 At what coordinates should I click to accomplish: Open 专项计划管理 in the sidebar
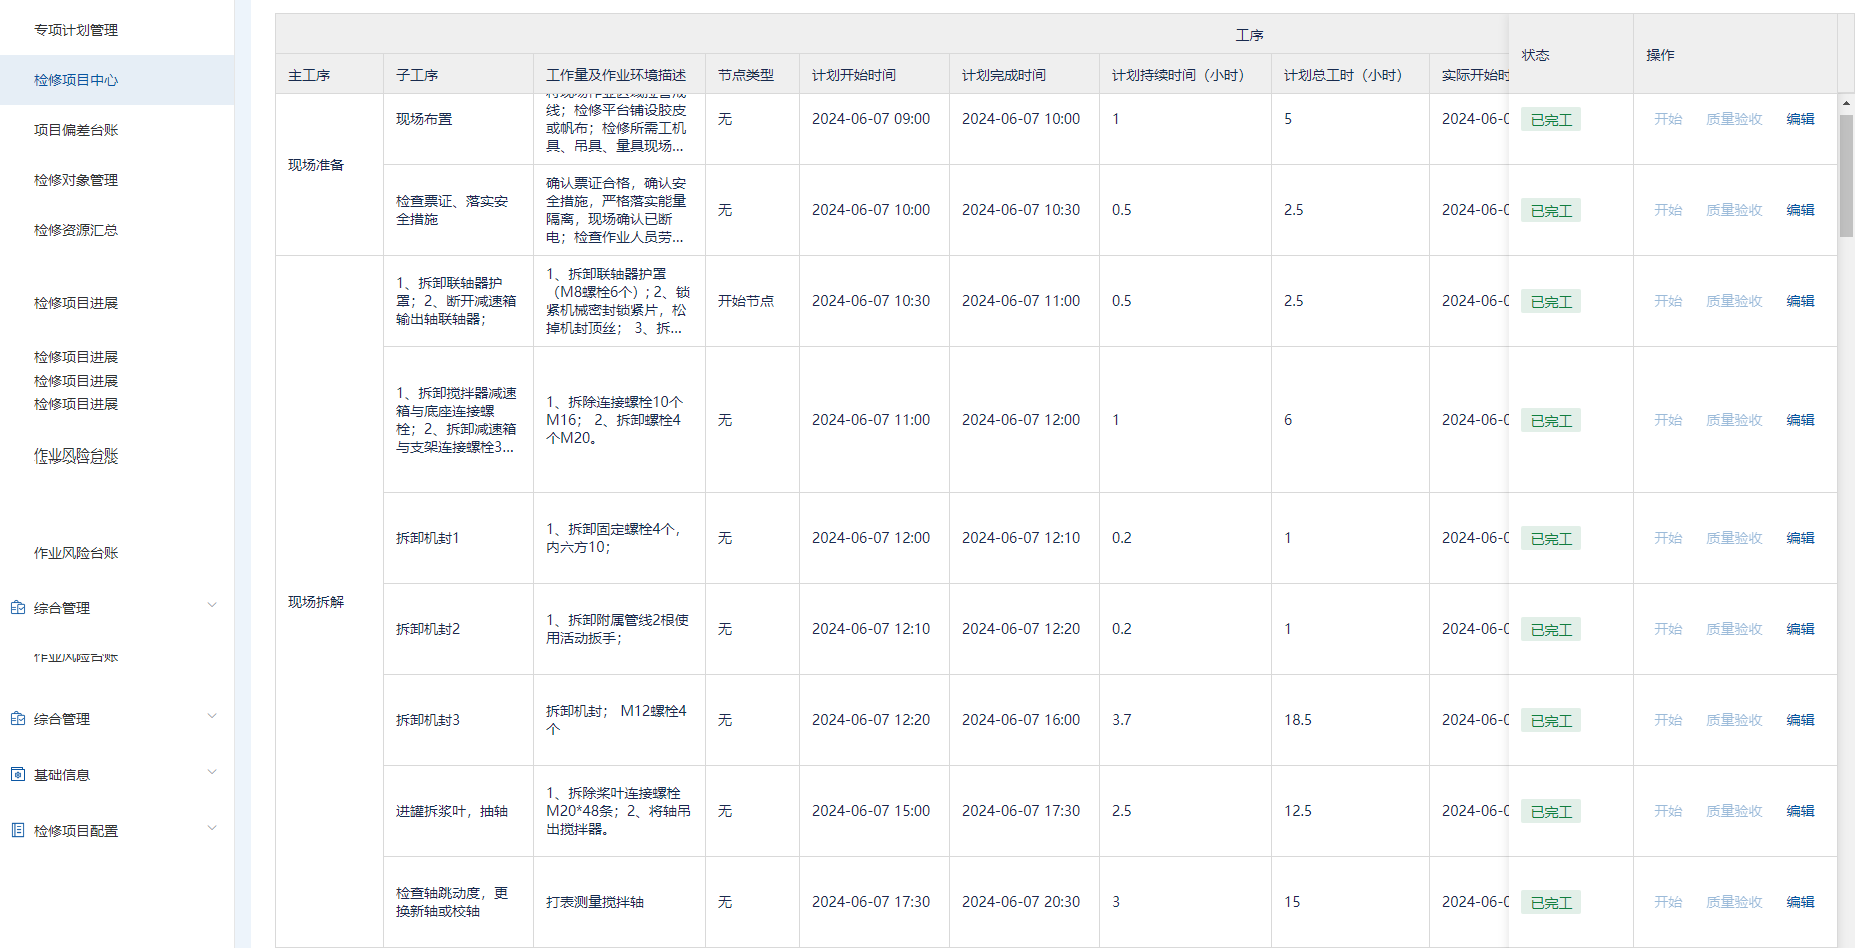(76, 30)
